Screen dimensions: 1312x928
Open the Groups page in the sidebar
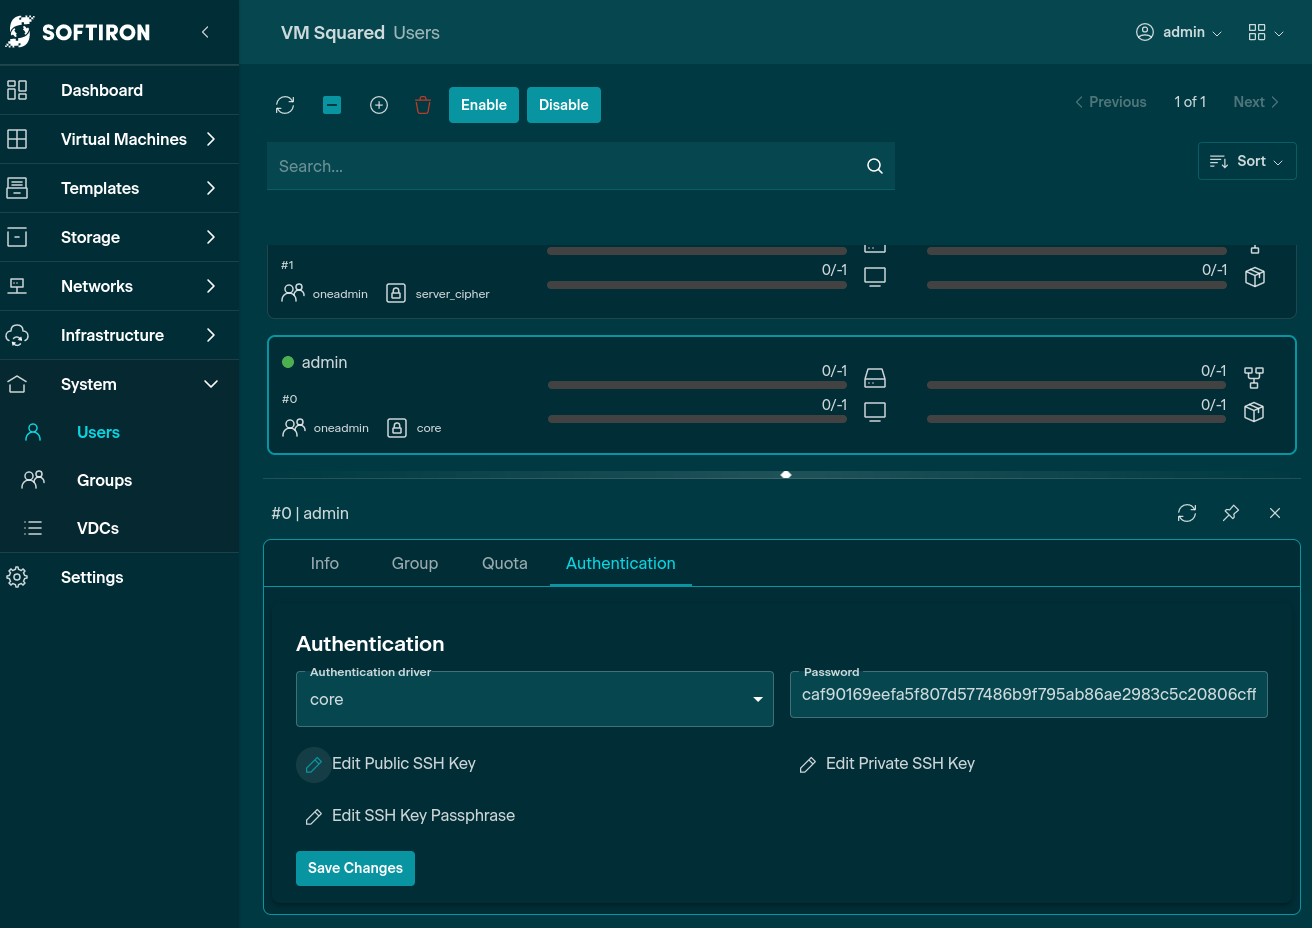(104, 480)
